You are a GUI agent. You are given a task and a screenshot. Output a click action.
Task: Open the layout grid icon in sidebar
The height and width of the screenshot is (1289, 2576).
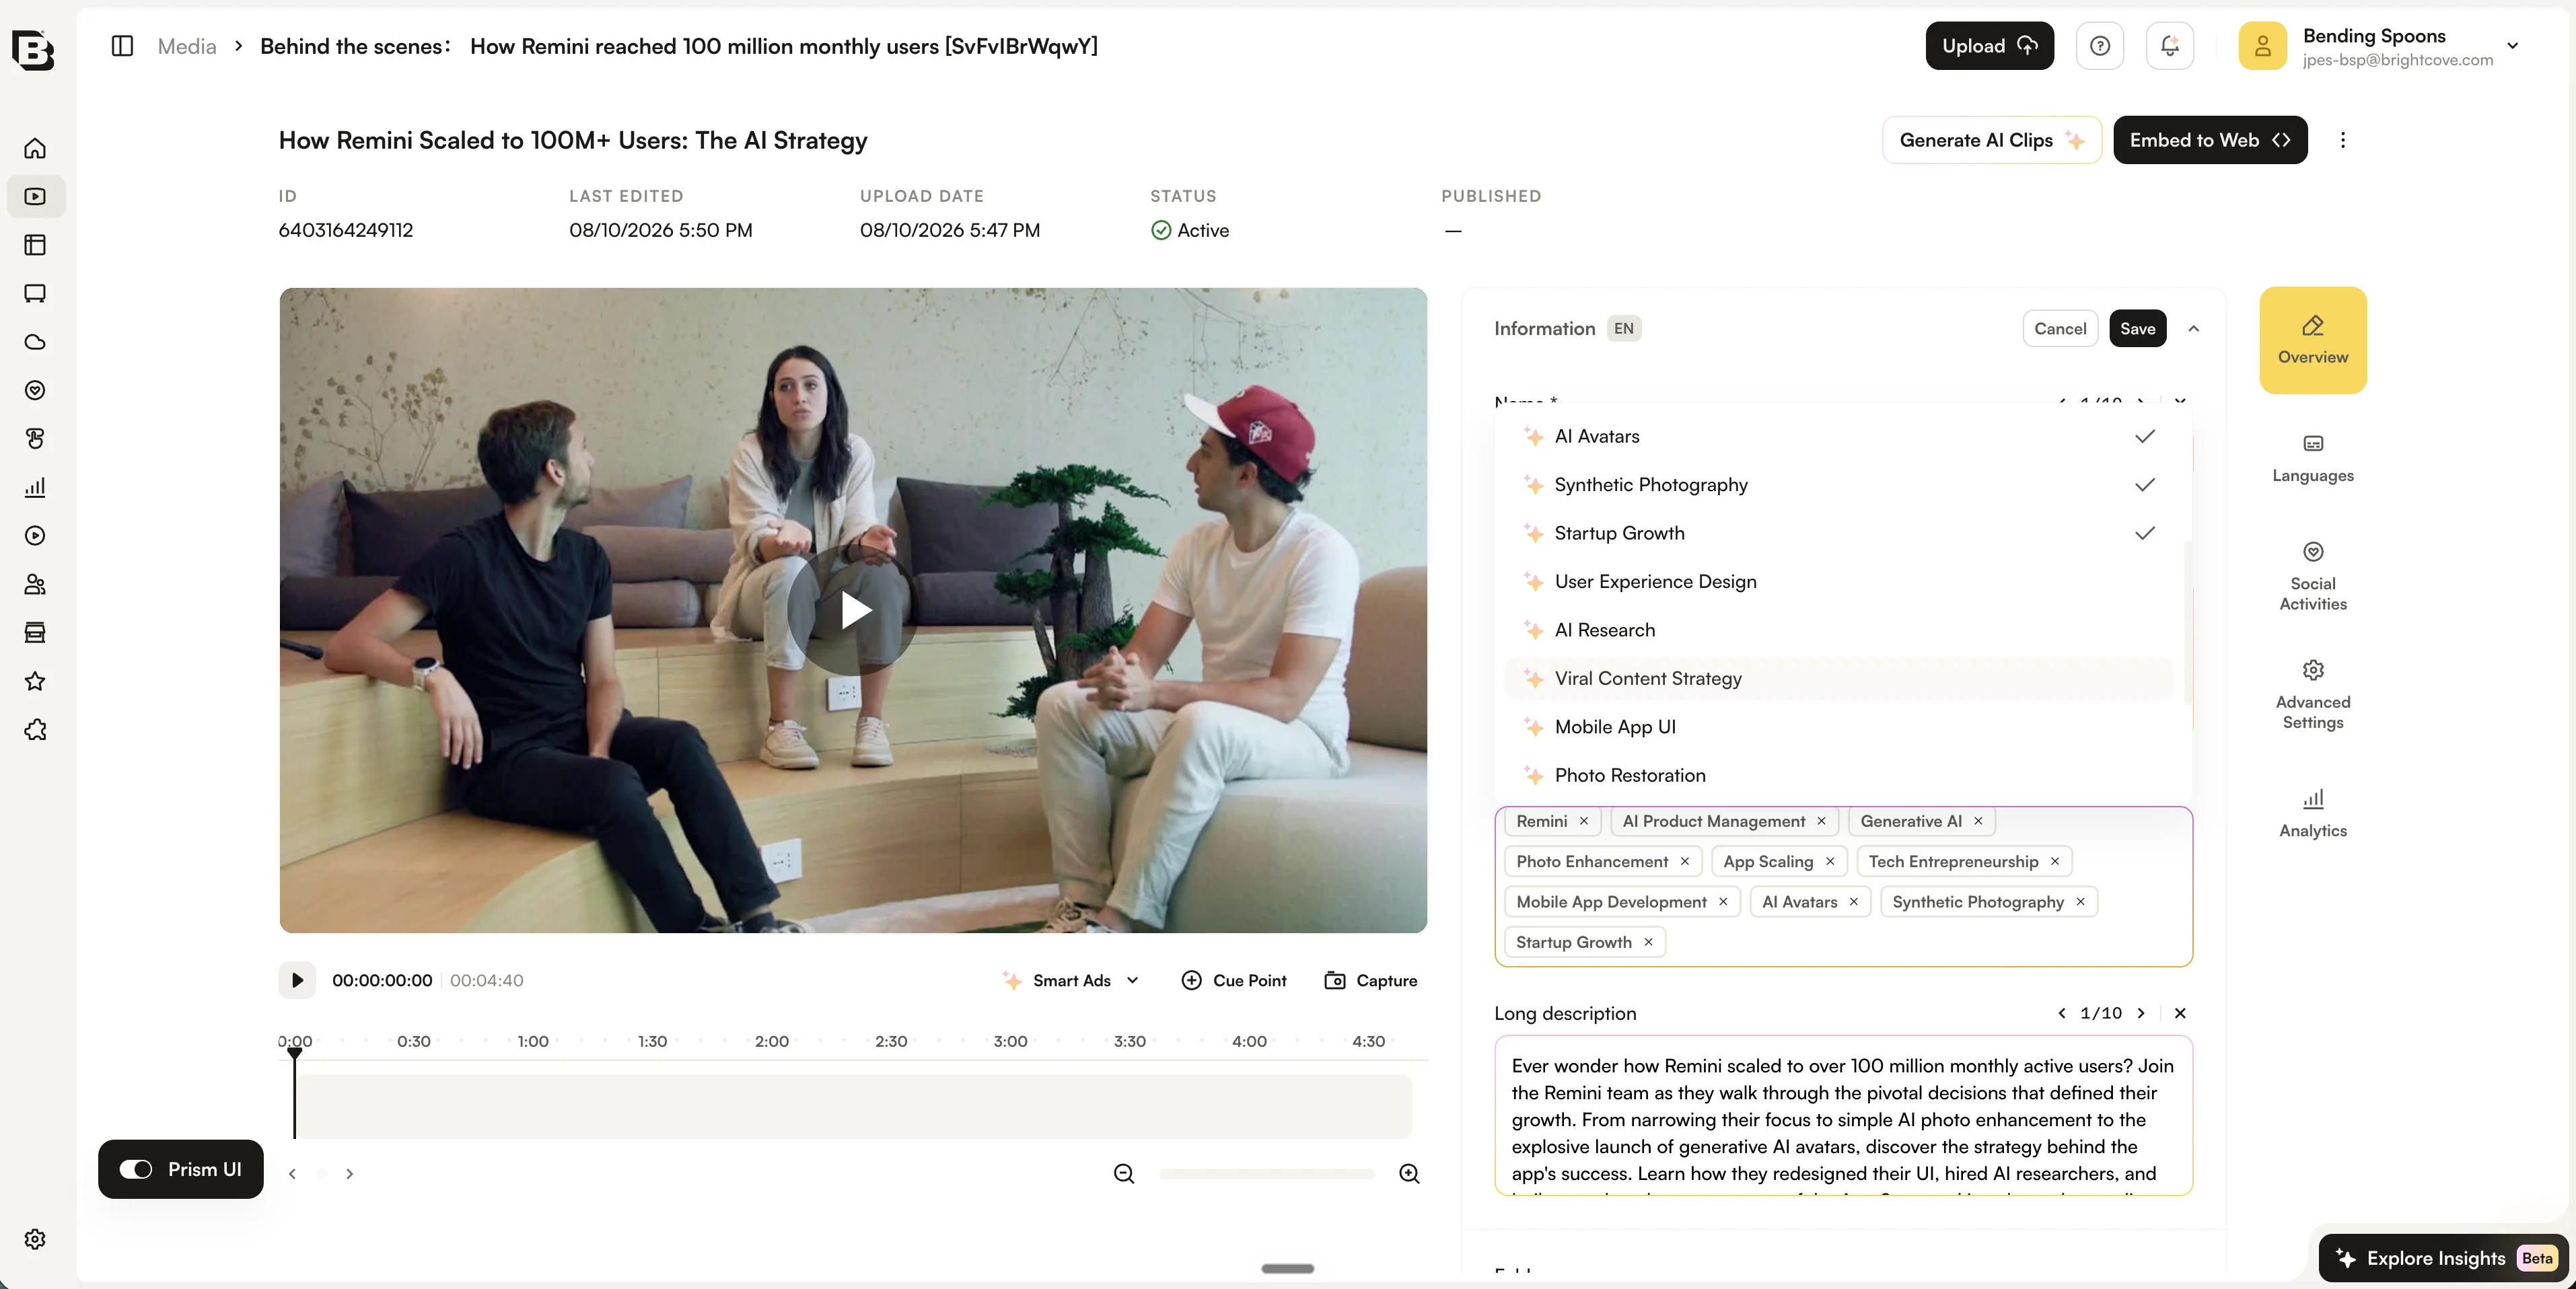[x=35, y=245]
